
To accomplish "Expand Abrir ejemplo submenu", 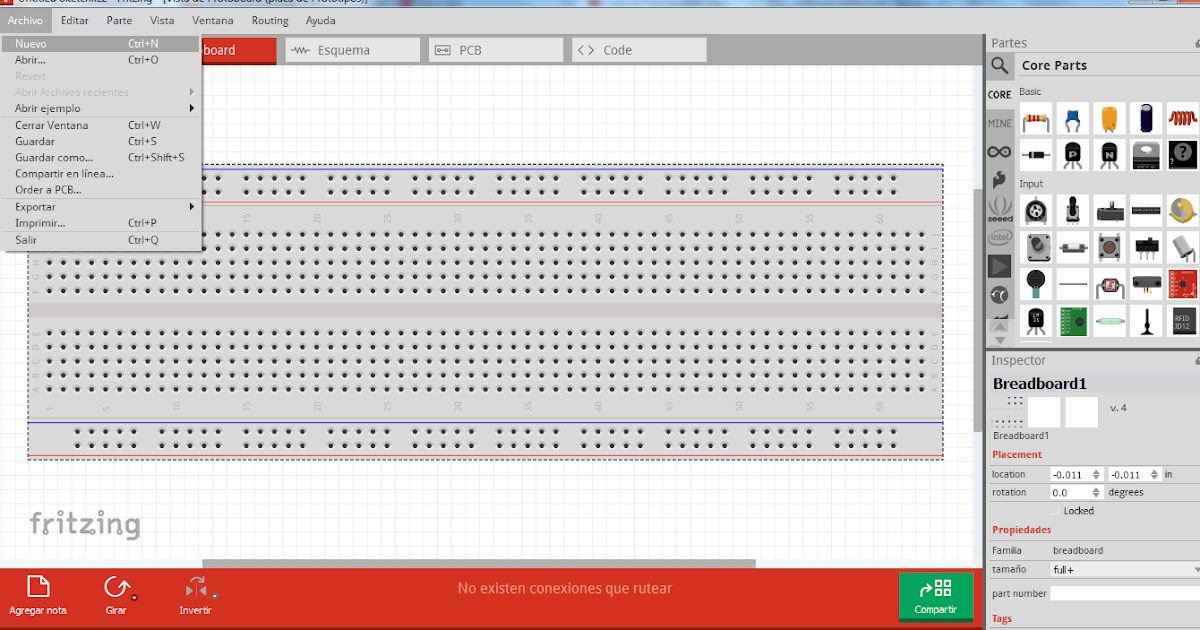I will pyautogui.click(x=101, y=108).
